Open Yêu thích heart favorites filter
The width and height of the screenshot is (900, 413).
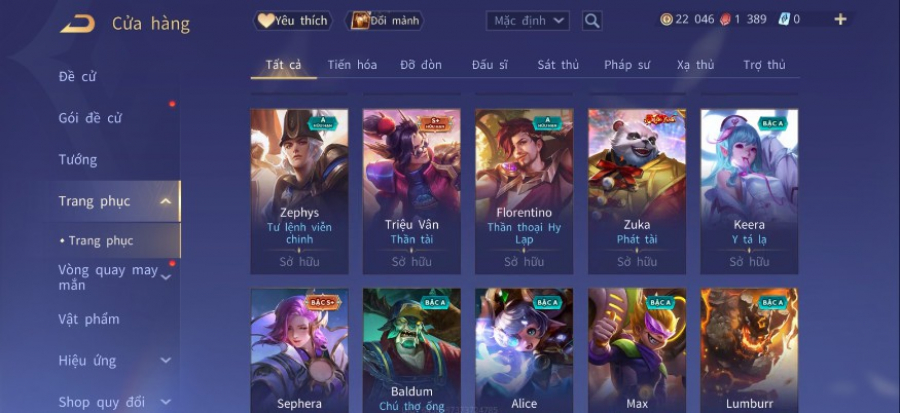point(293,21)
